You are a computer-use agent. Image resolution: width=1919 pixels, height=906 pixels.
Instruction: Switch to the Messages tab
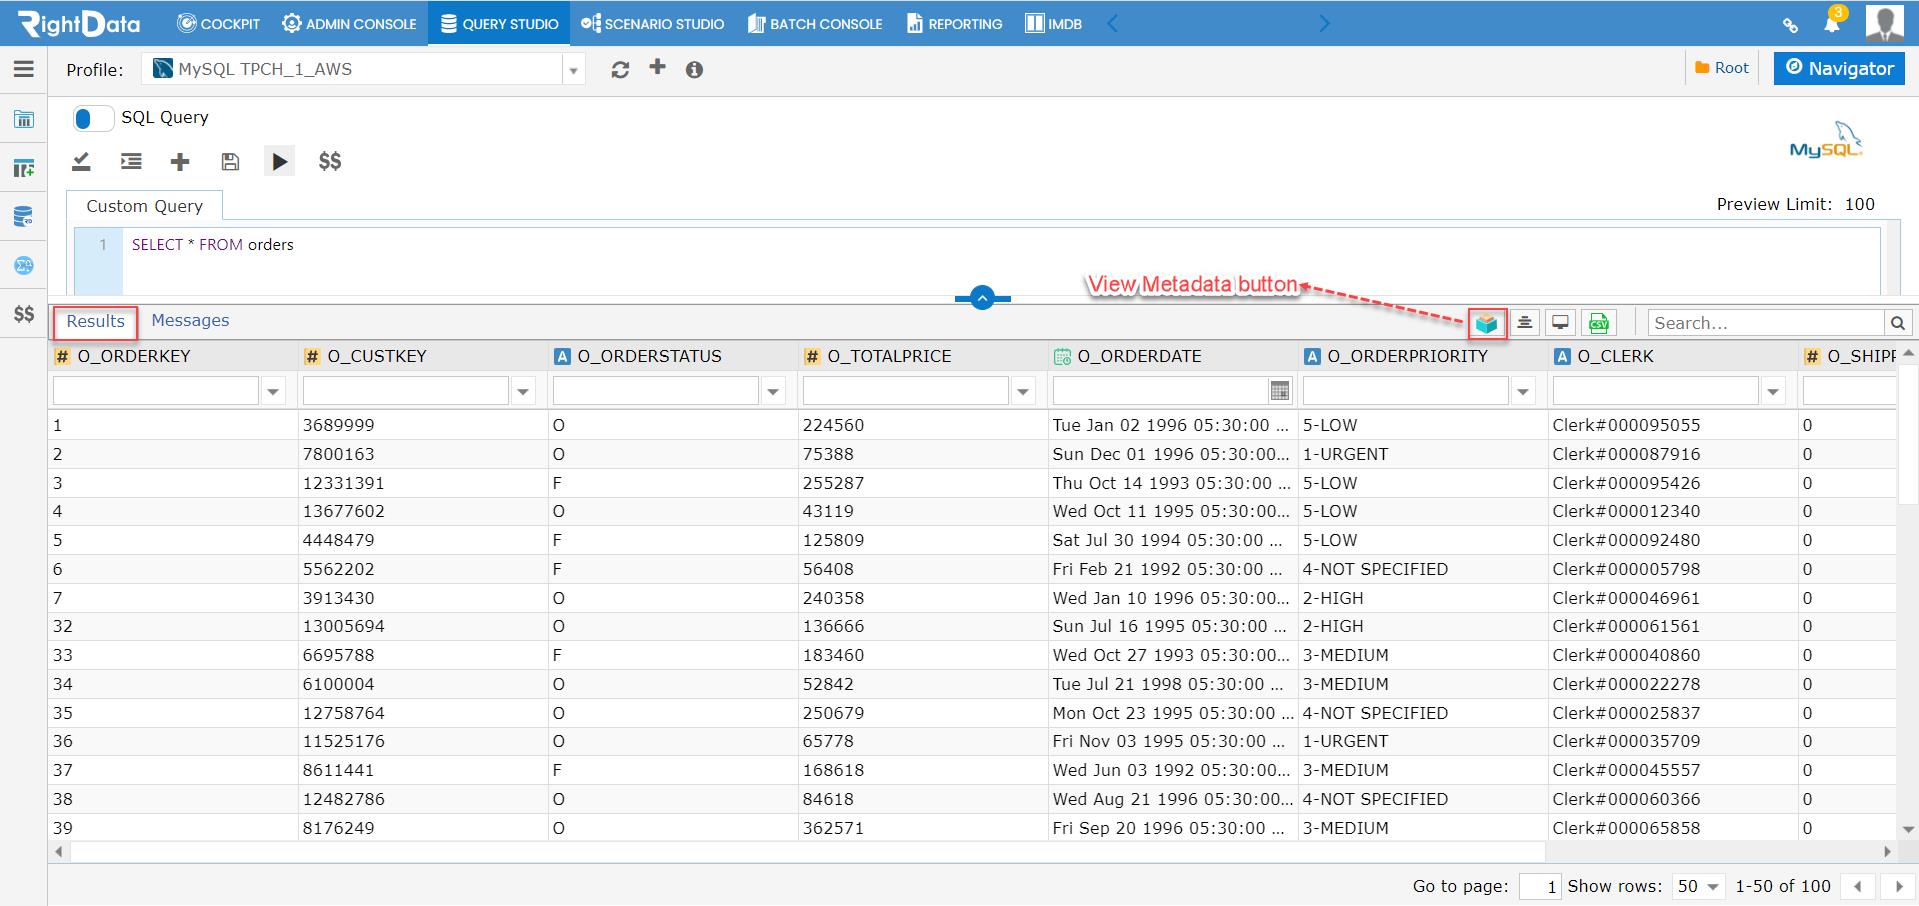pyautogui.click(x=190, y=320)
